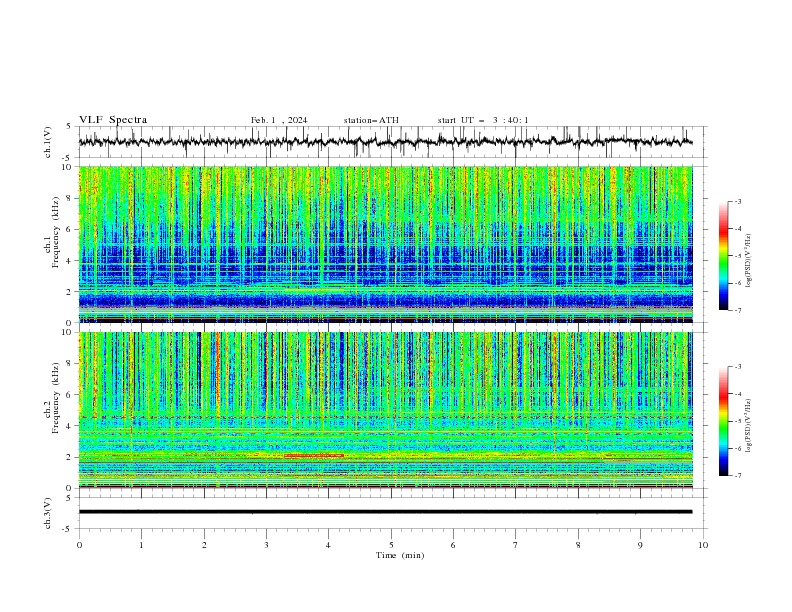Screen dimensions: 792x612
Task: Click the ch.1 spectrogram color bar
Action: point(723,256)
